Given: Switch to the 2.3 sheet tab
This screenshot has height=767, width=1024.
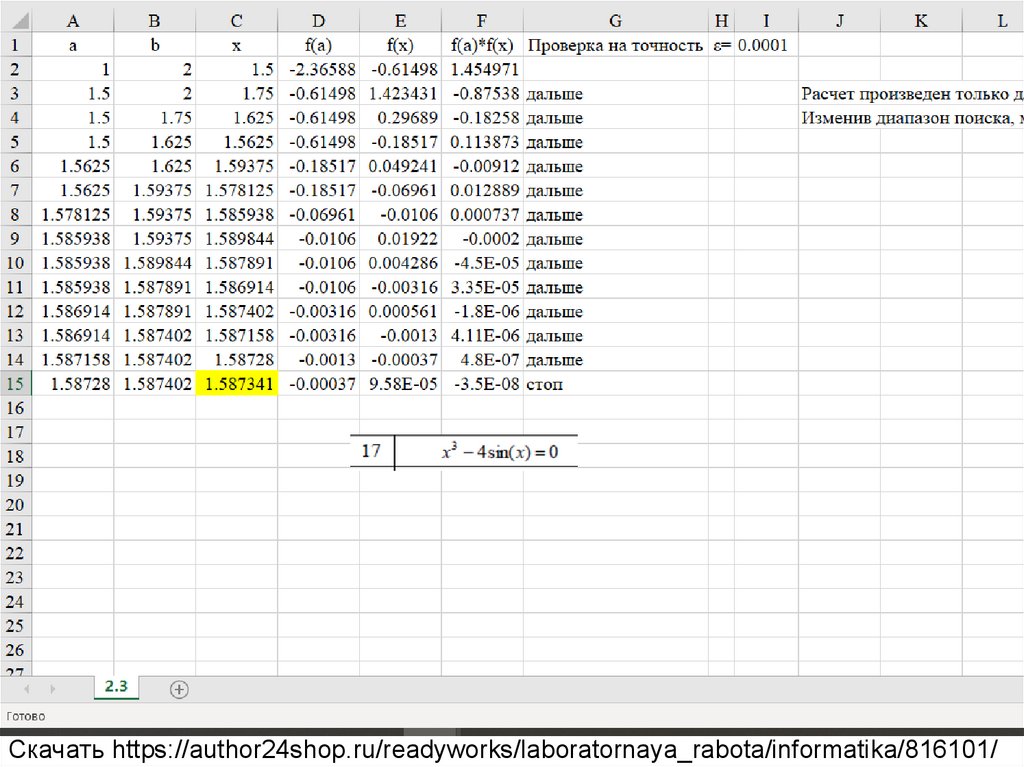Looking at the screenshot, I should (x=116, y=687).
